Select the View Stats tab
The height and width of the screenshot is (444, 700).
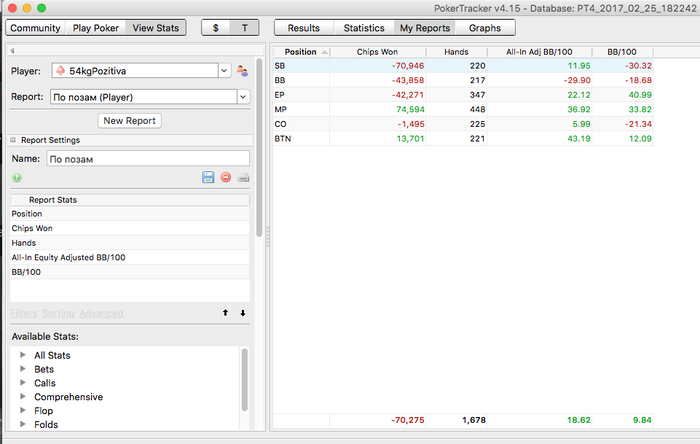point(156,28)
